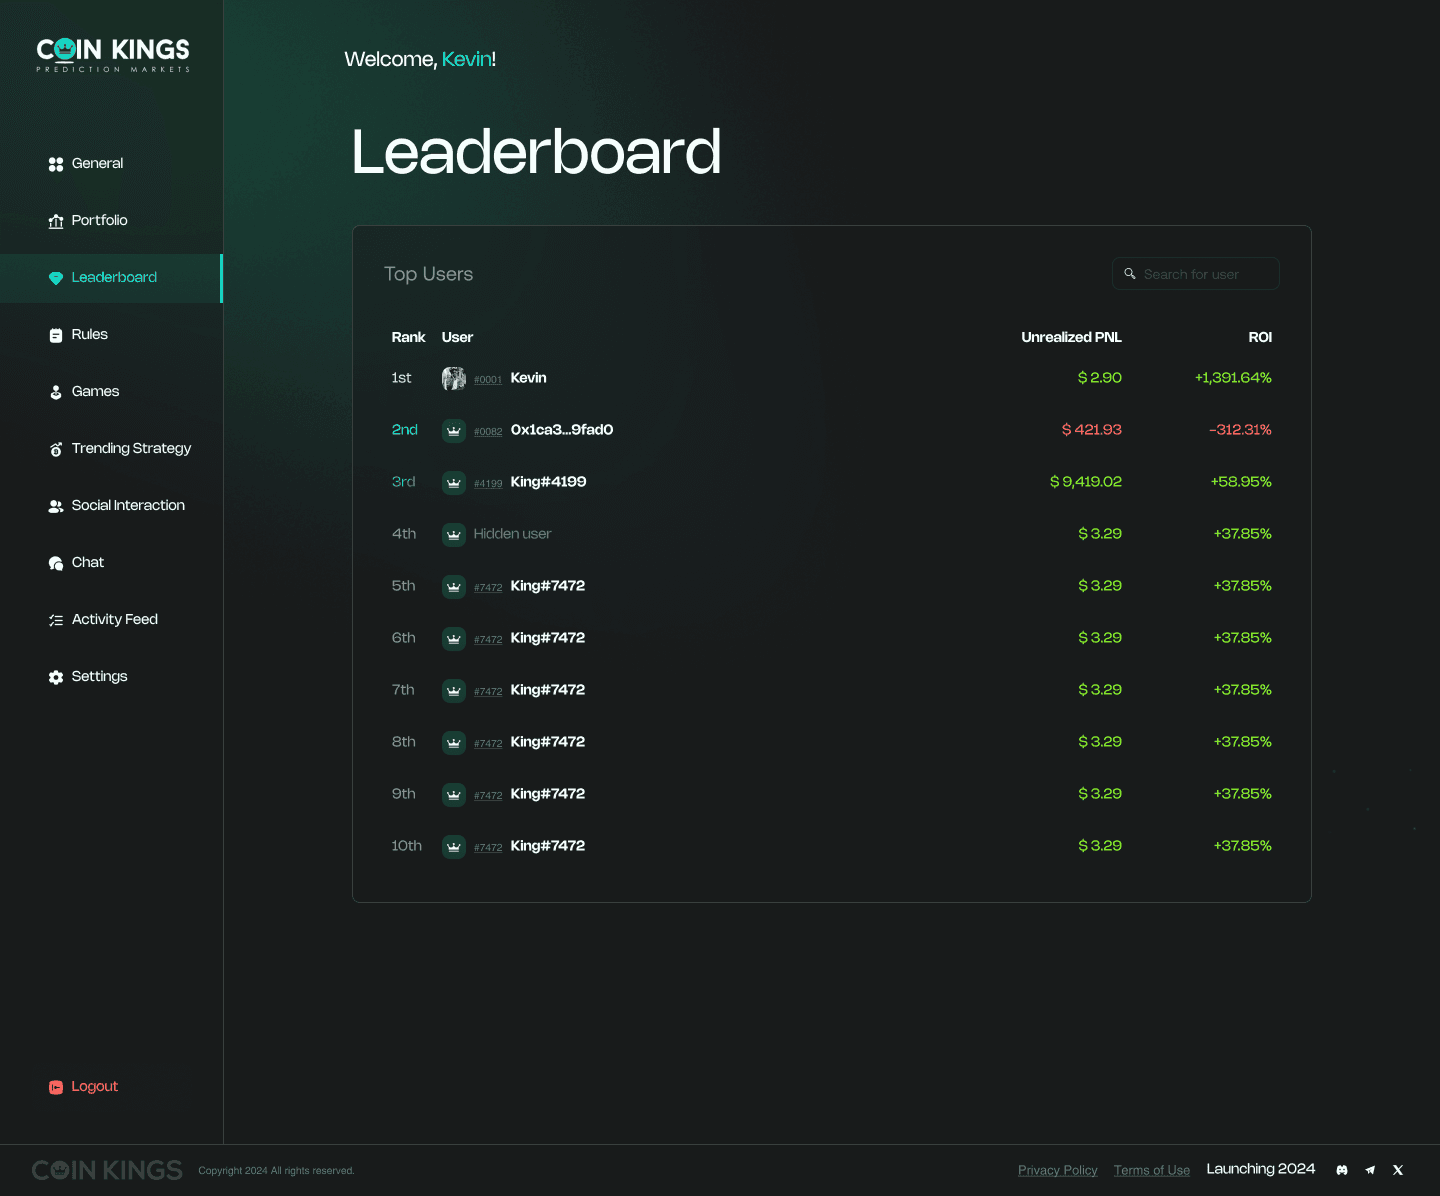
Task: Click the crown icon next to King#4199
Action: point(454,482)
